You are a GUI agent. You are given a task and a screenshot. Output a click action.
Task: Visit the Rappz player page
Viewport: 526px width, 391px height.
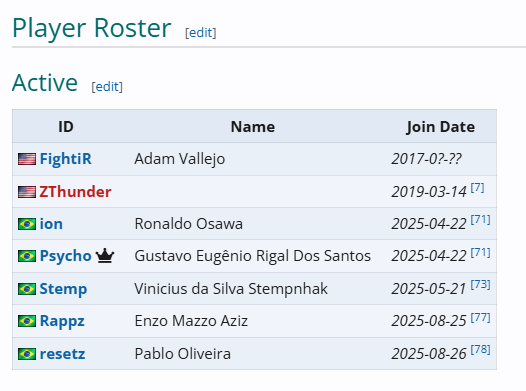click(x=62, y=321)
